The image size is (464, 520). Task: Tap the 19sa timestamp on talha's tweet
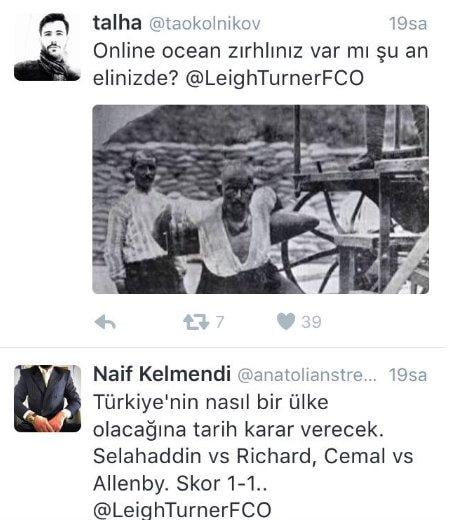(x=408, y=24)
